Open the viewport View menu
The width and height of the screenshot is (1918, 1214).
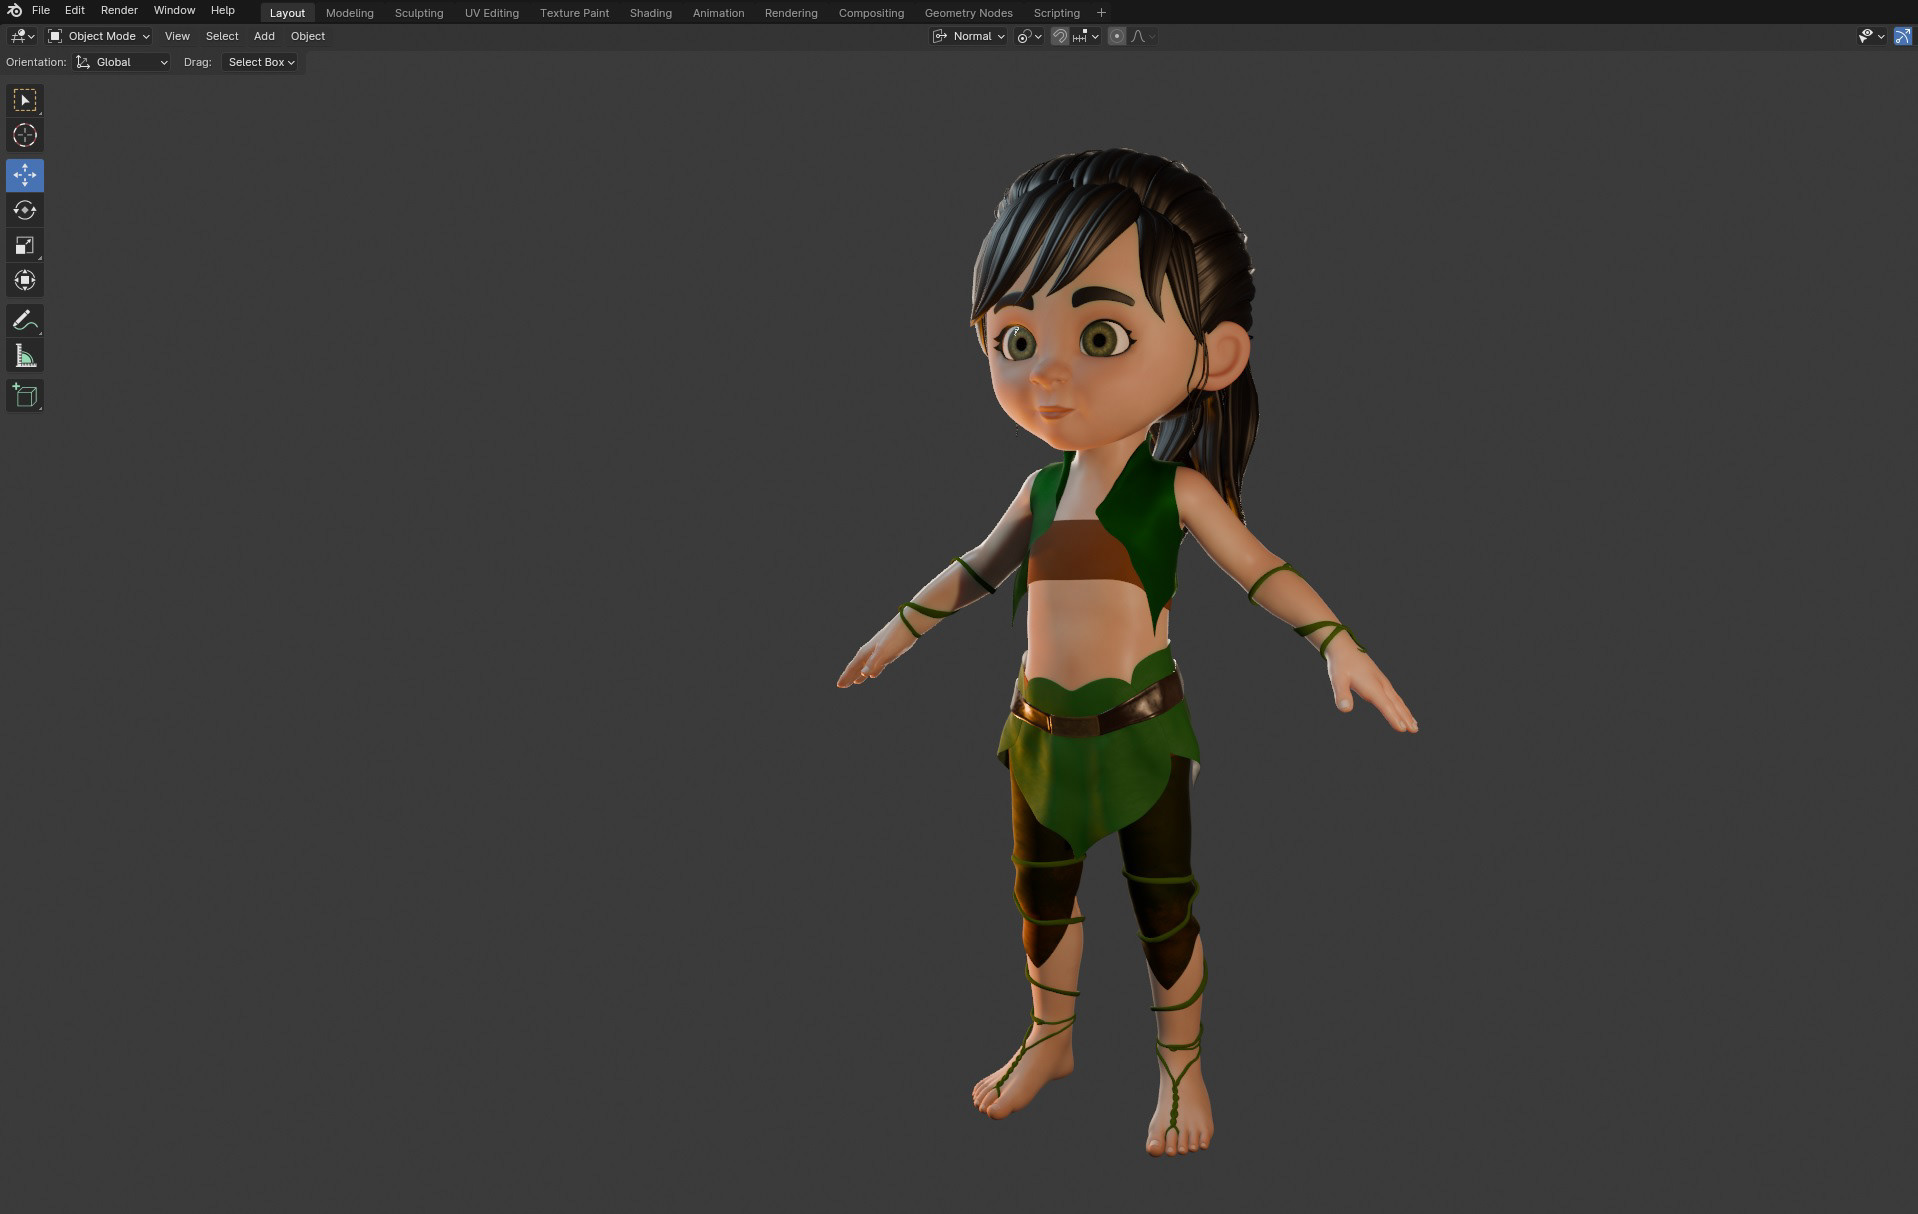177,36
